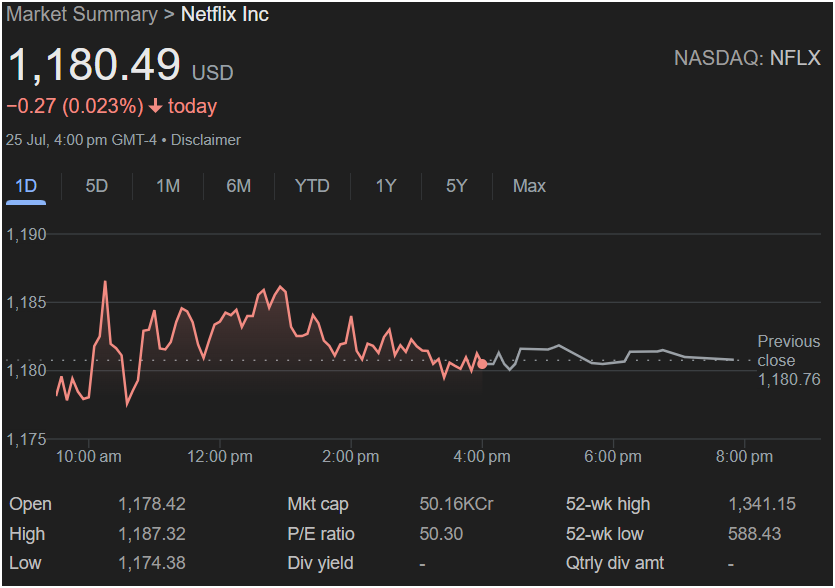The height and width of the screenshot is (588, 835).
Task: Show the 6M price chart
Action: tap(239, 186)
